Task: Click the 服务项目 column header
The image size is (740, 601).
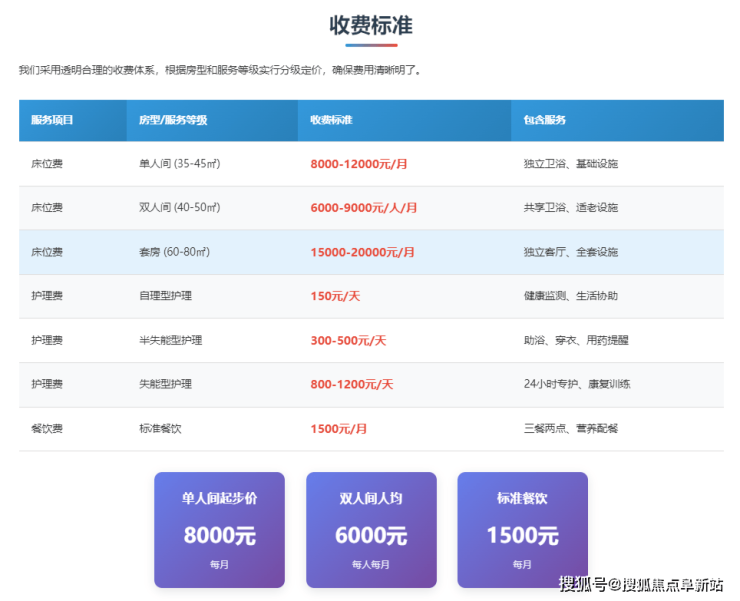Action: pyautogui.click(x=52, y=120)
